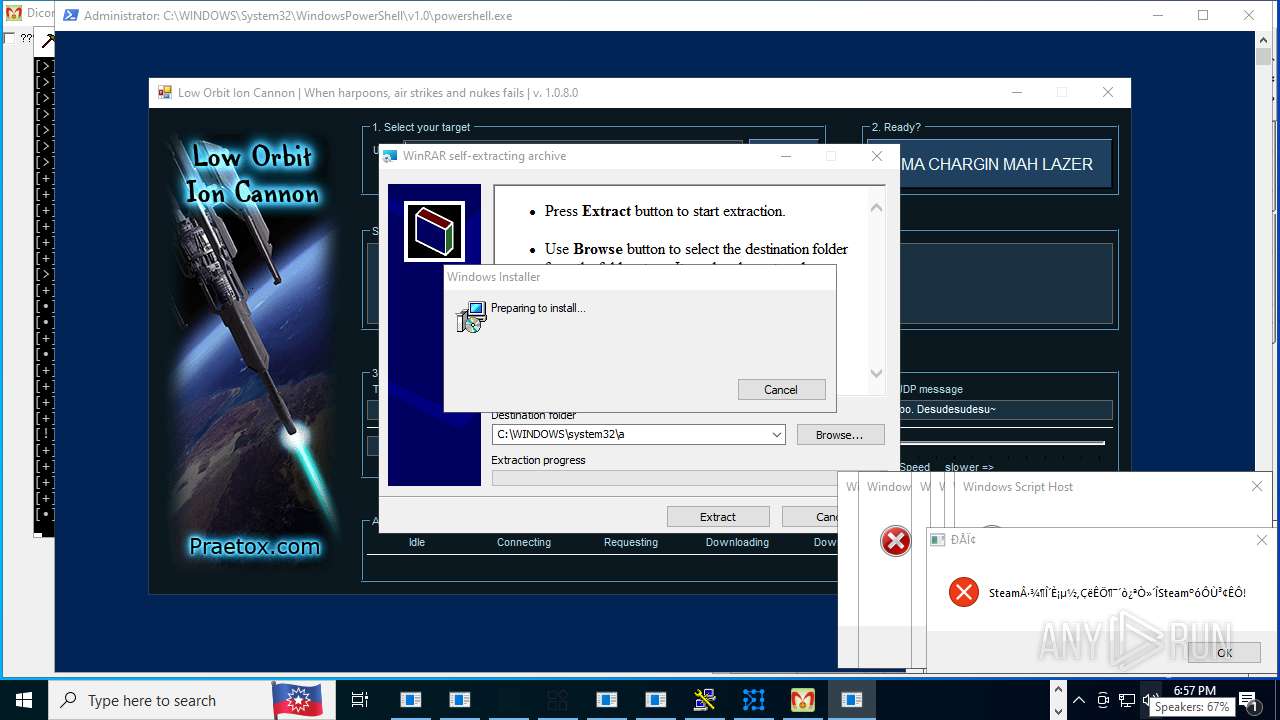Switch to the Dicom app in the taskbar
The image size is (1280, 720).
click(x=802, y=700)
